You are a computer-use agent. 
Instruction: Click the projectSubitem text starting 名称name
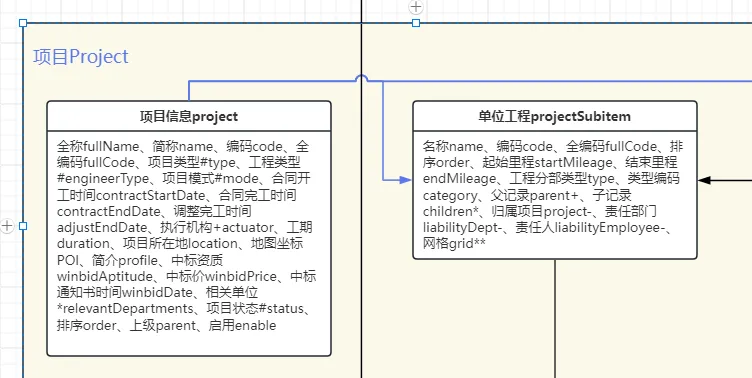click(553, 195)
